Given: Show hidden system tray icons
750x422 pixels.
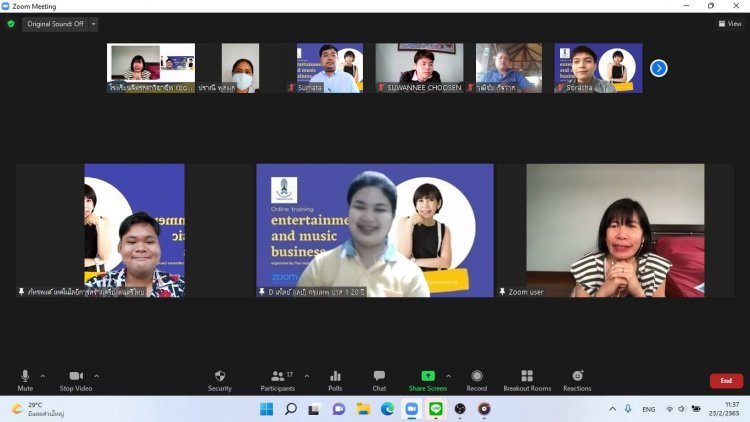Looking at the screenshot, I should [613, 409].
